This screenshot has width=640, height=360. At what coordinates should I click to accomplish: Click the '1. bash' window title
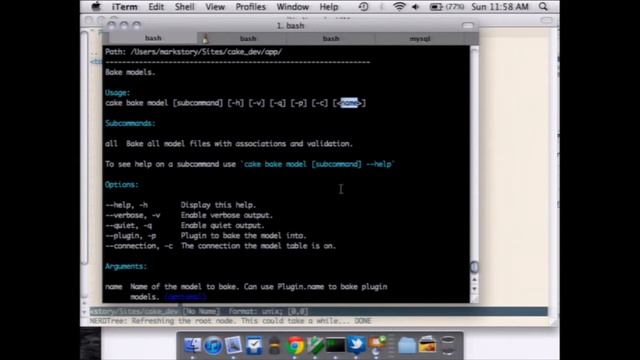pyautogui.click(x=290, y=26)
